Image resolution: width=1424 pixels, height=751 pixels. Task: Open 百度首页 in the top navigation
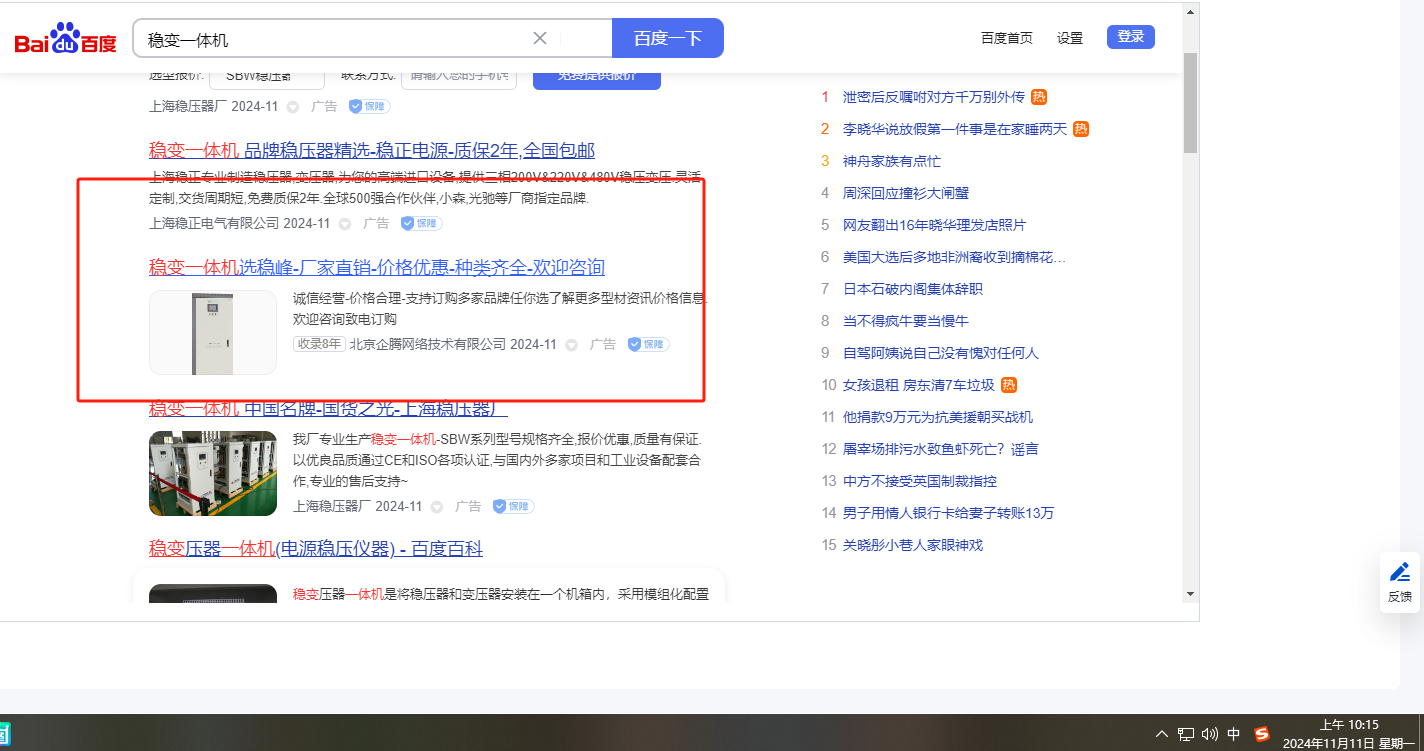point(1007,38)
